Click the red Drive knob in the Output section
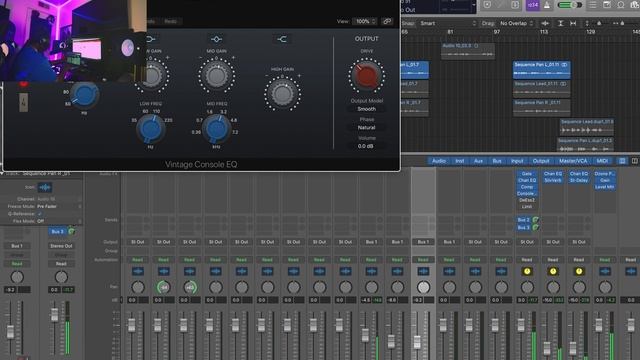Viewport: 640px width, 360px height. tap(366, 76)
